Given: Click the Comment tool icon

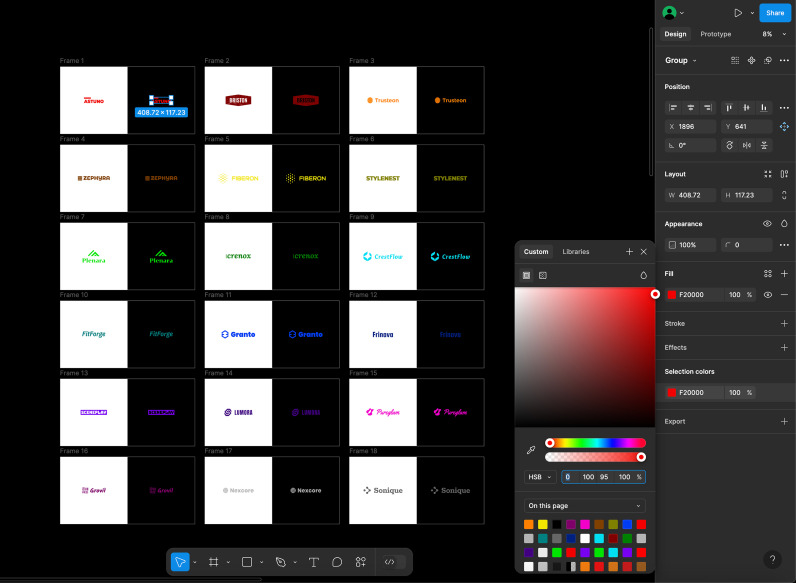Looking at the screenshot, I should 337,562.
